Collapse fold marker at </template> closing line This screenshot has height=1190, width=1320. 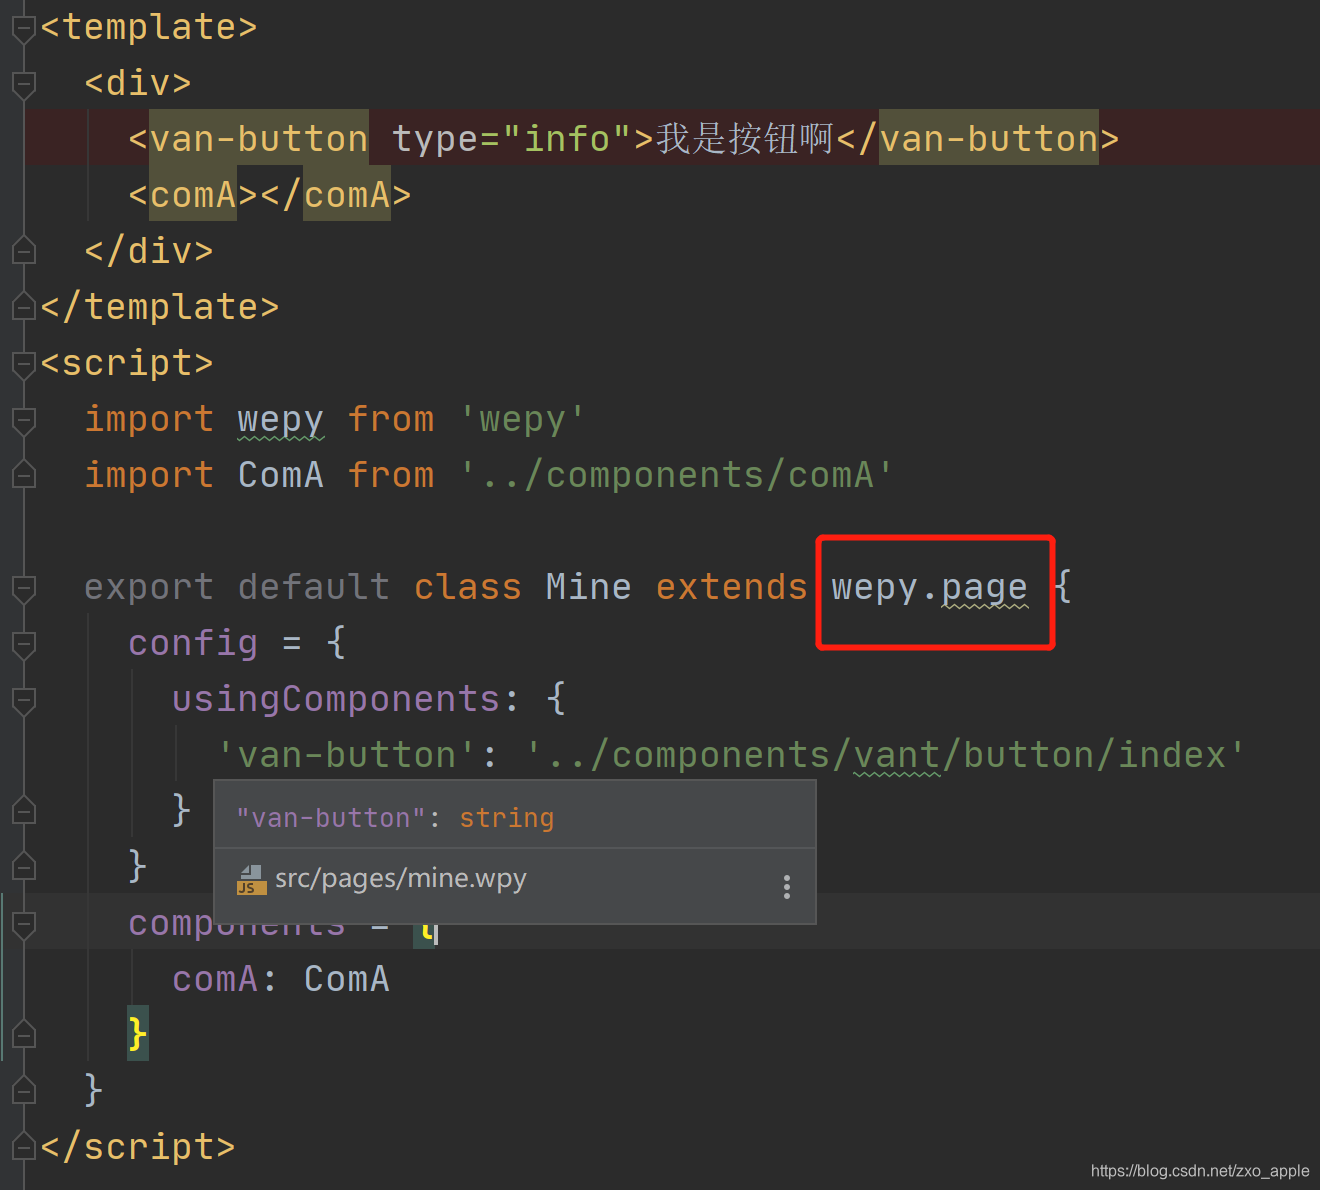(24, 307)
